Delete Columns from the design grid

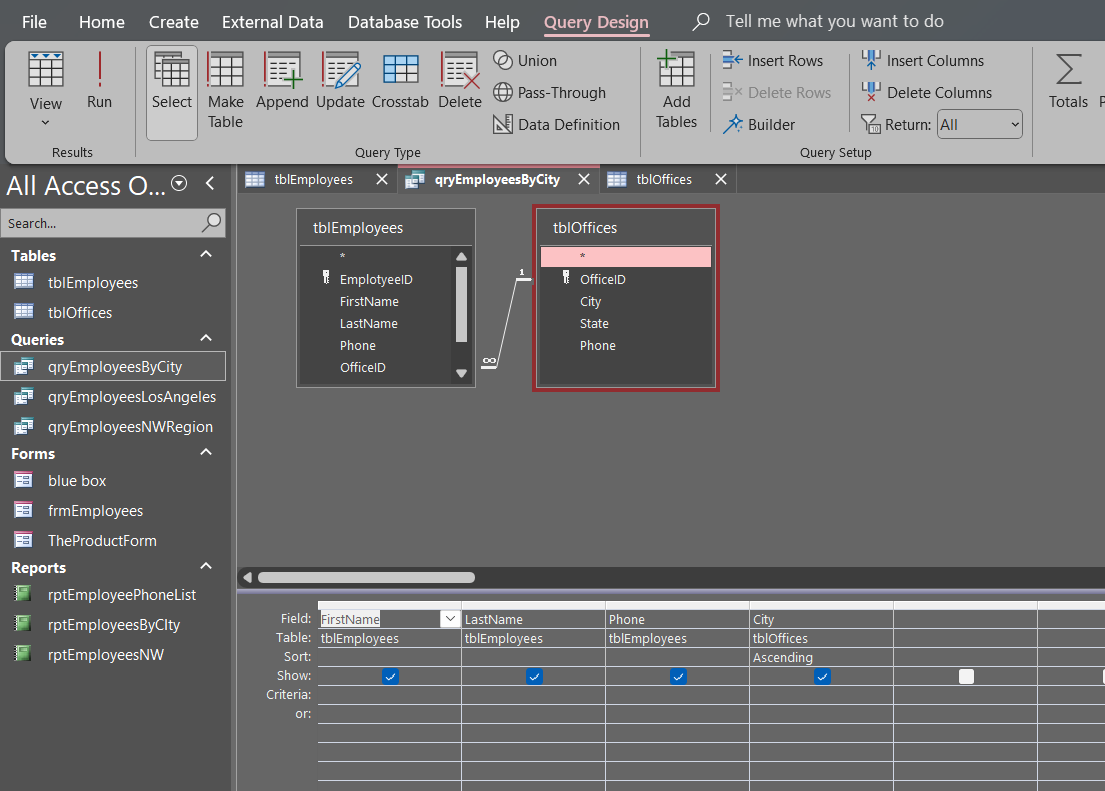pos(927,92)
